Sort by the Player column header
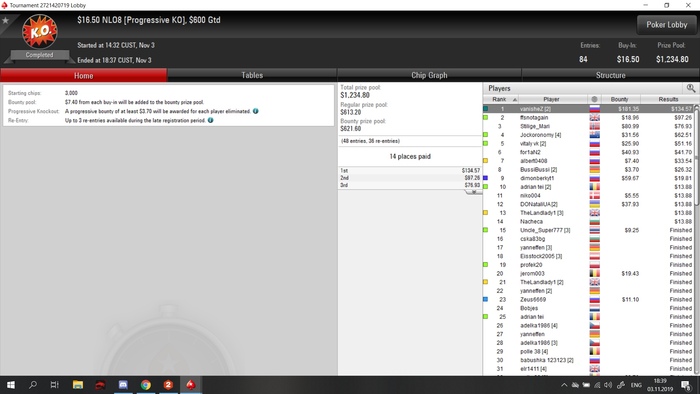Screen dimensions: 700x394 [552, 99]
